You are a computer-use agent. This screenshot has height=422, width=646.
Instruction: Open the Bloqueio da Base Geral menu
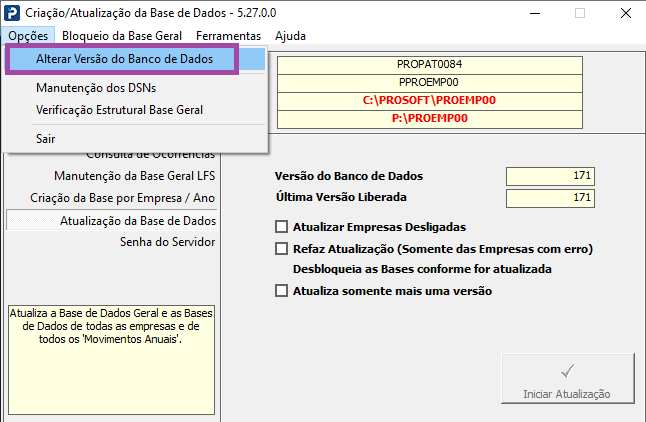(x=122, y=36)
